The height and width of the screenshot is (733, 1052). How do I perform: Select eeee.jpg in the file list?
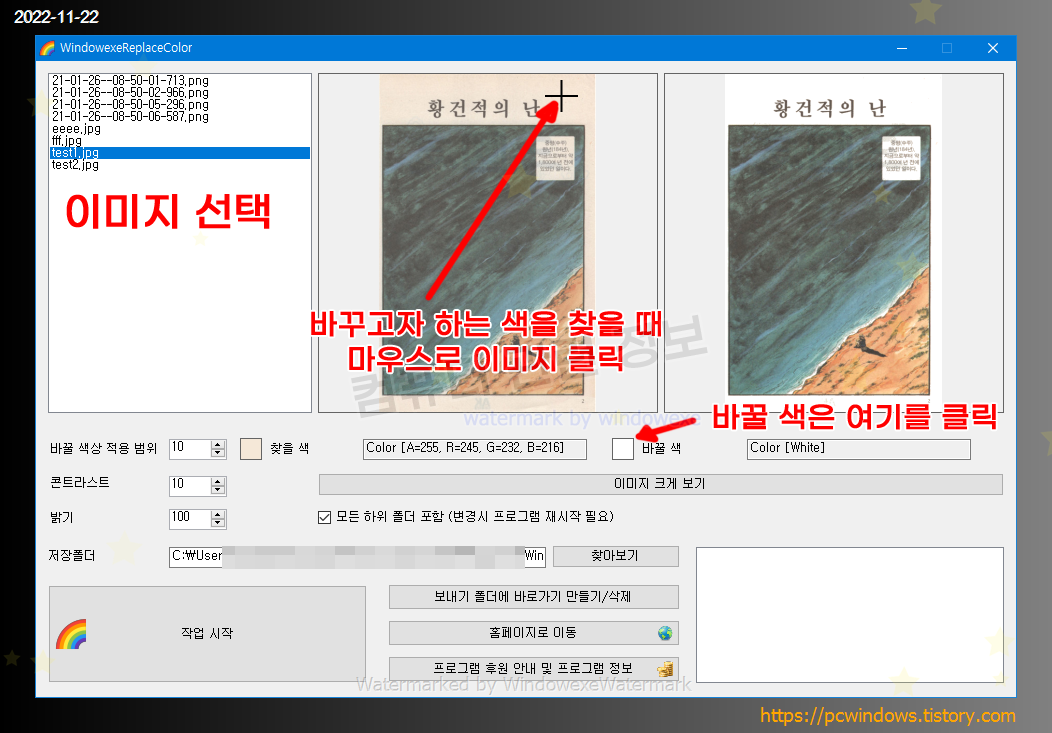[x=76, y=129]
